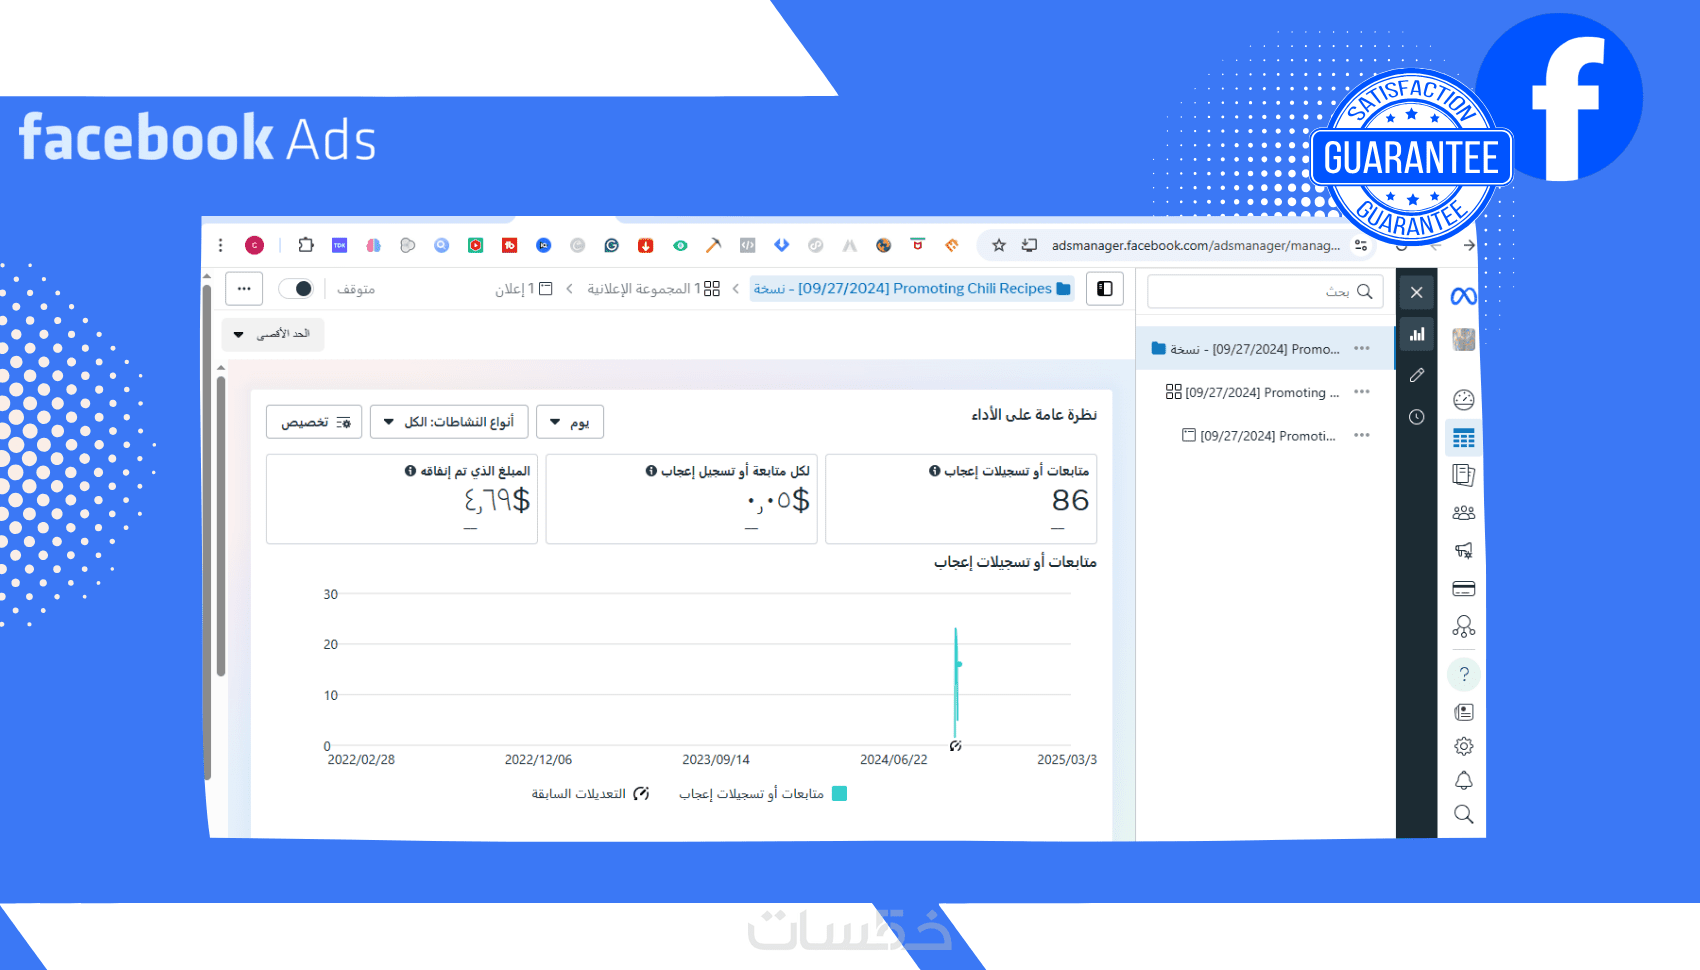Open the history clock icon
This screenshot has height=970, width=1700.
[x=1416, y=417]
